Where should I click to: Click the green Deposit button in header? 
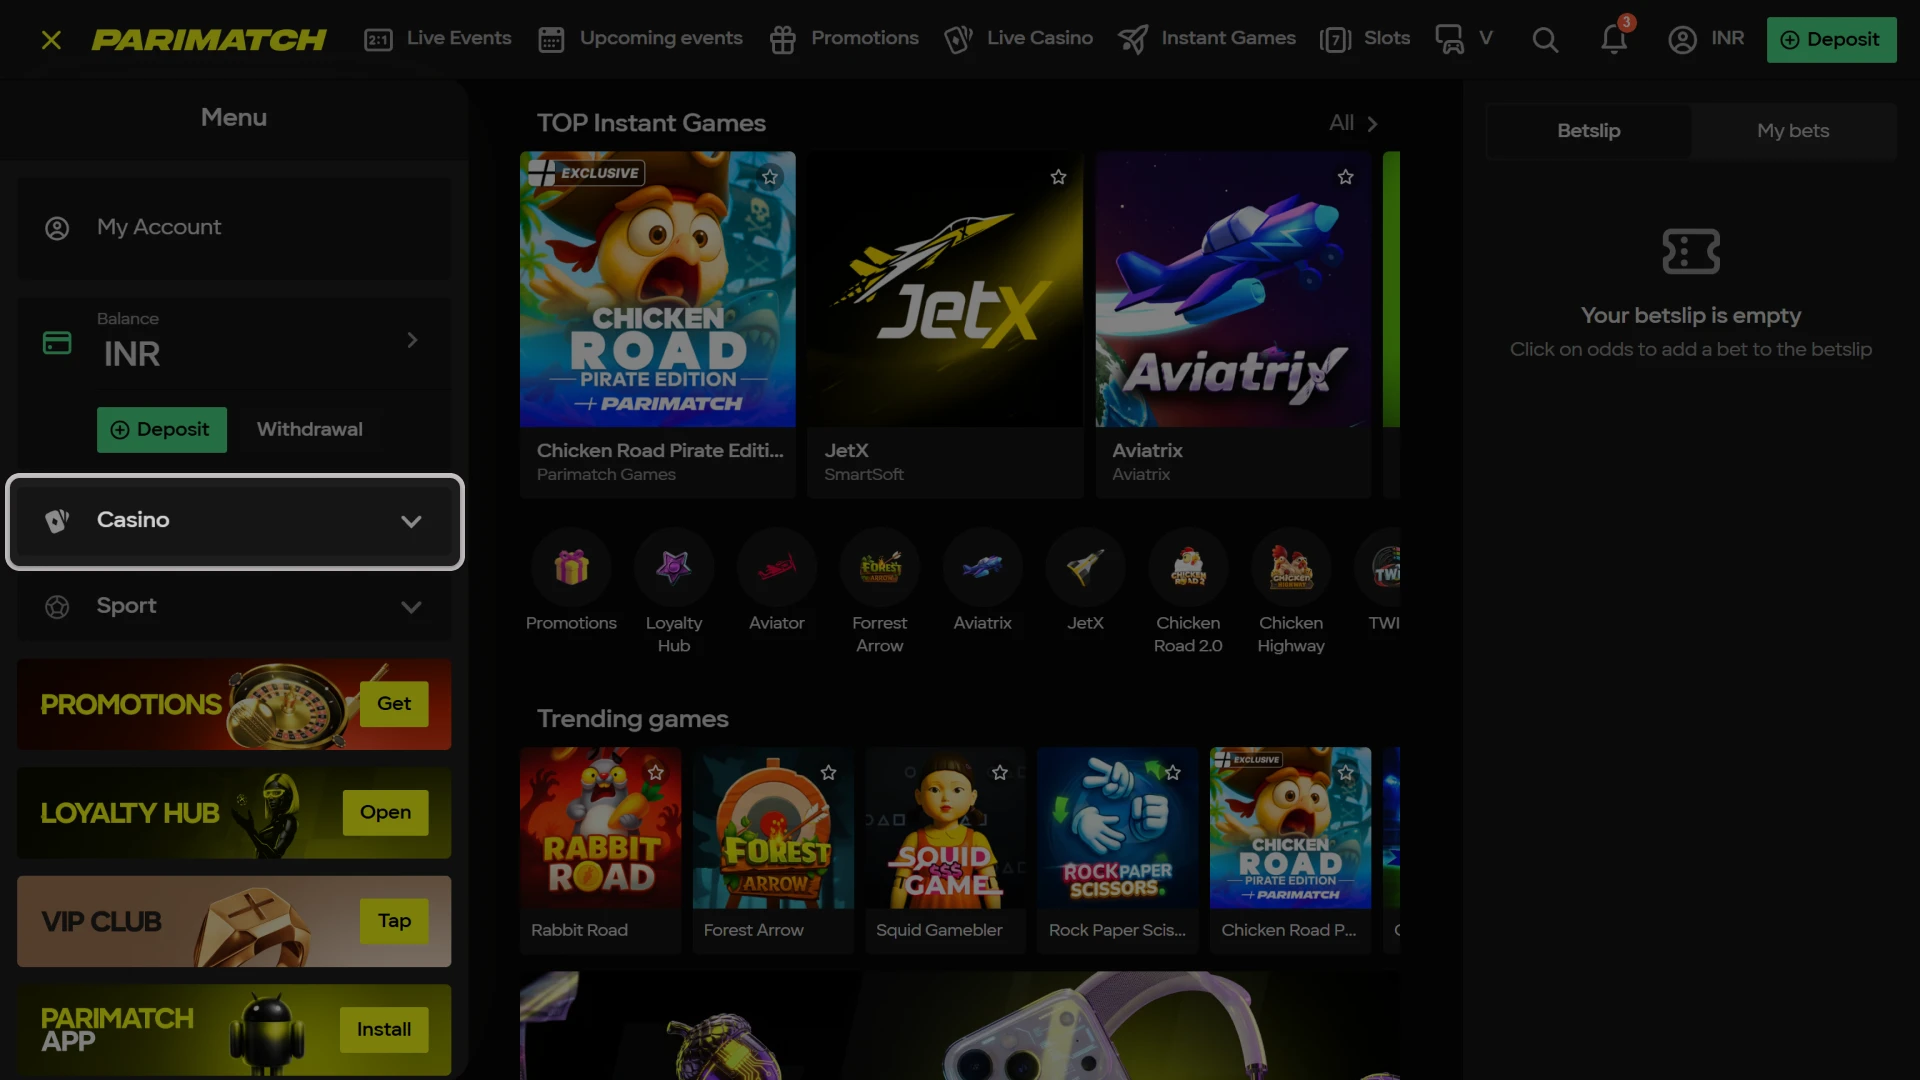[x=1831, y=40]
